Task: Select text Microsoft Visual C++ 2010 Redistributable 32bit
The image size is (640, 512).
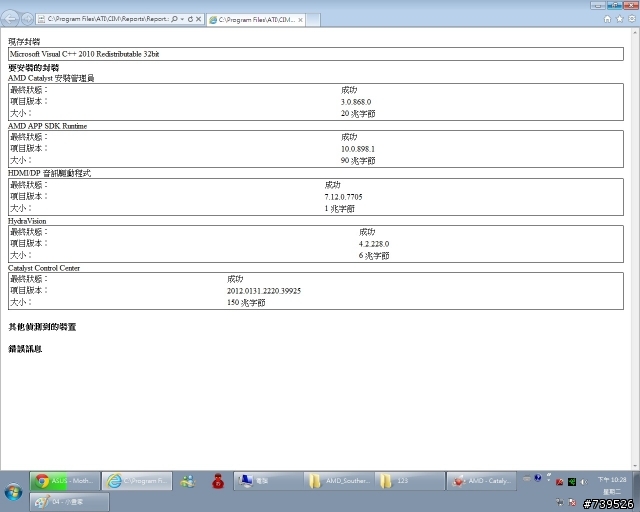Action: coord(84,54)
